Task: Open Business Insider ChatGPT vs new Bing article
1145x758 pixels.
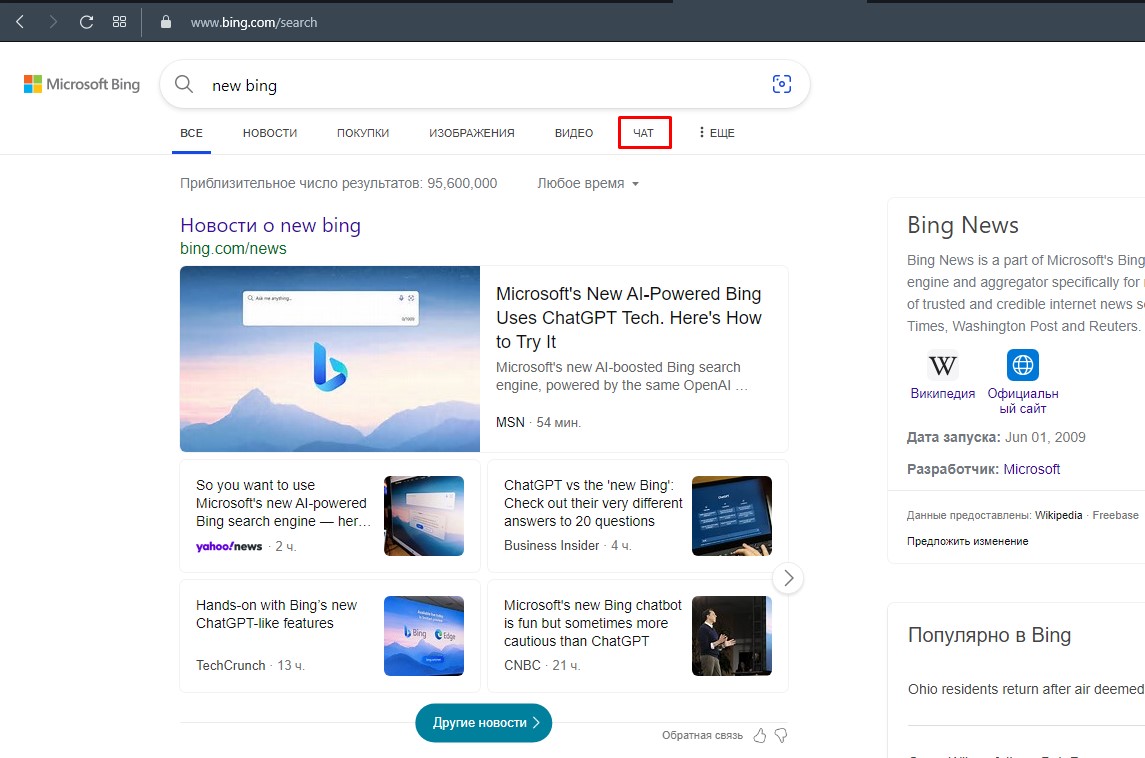Action: [x=593, y=503]
